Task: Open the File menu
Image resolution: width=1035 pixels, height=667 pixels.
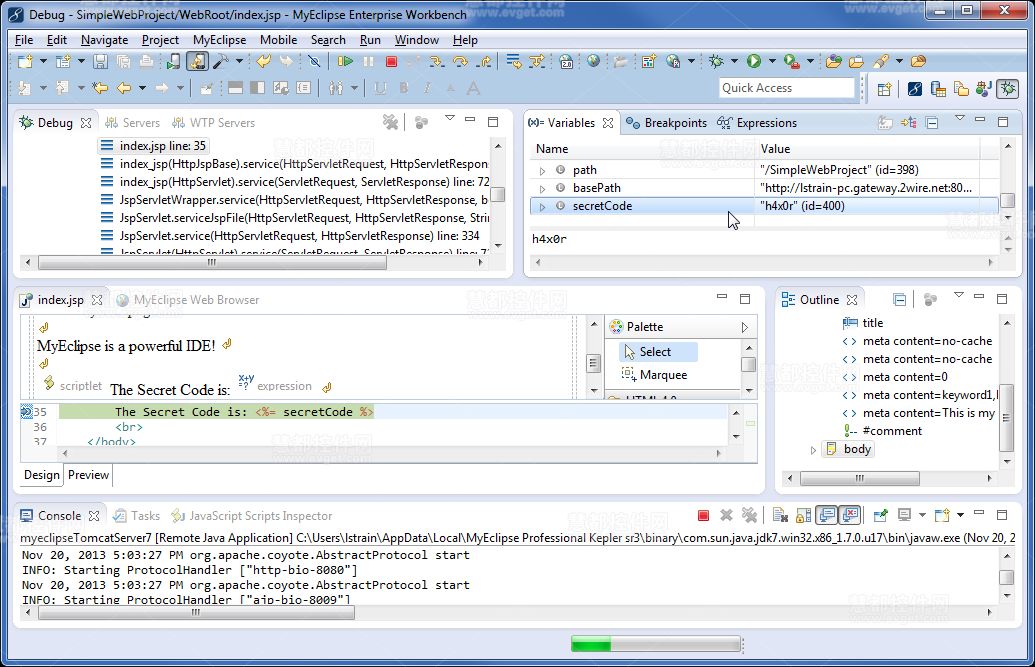Action: pyautogui.click(x=24, y=40)
